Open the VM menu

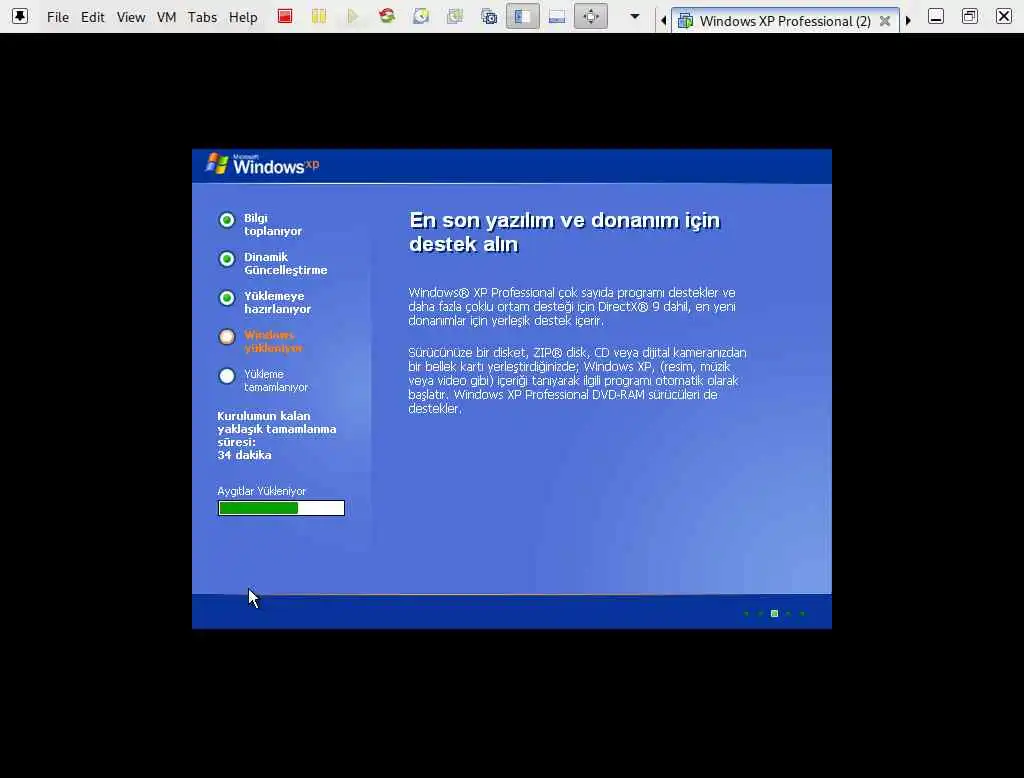tap(167, 17)
